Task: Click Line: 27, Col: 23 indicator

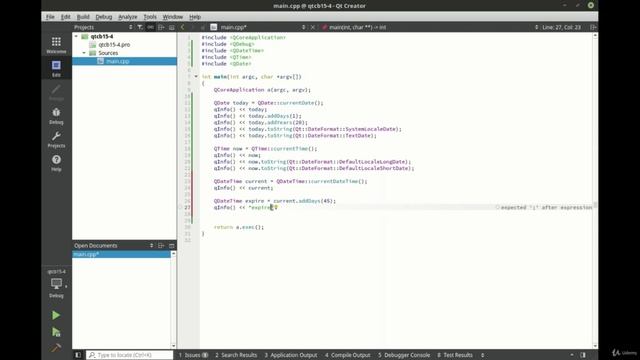Action: pyautogui.click(x=561, y=27)
